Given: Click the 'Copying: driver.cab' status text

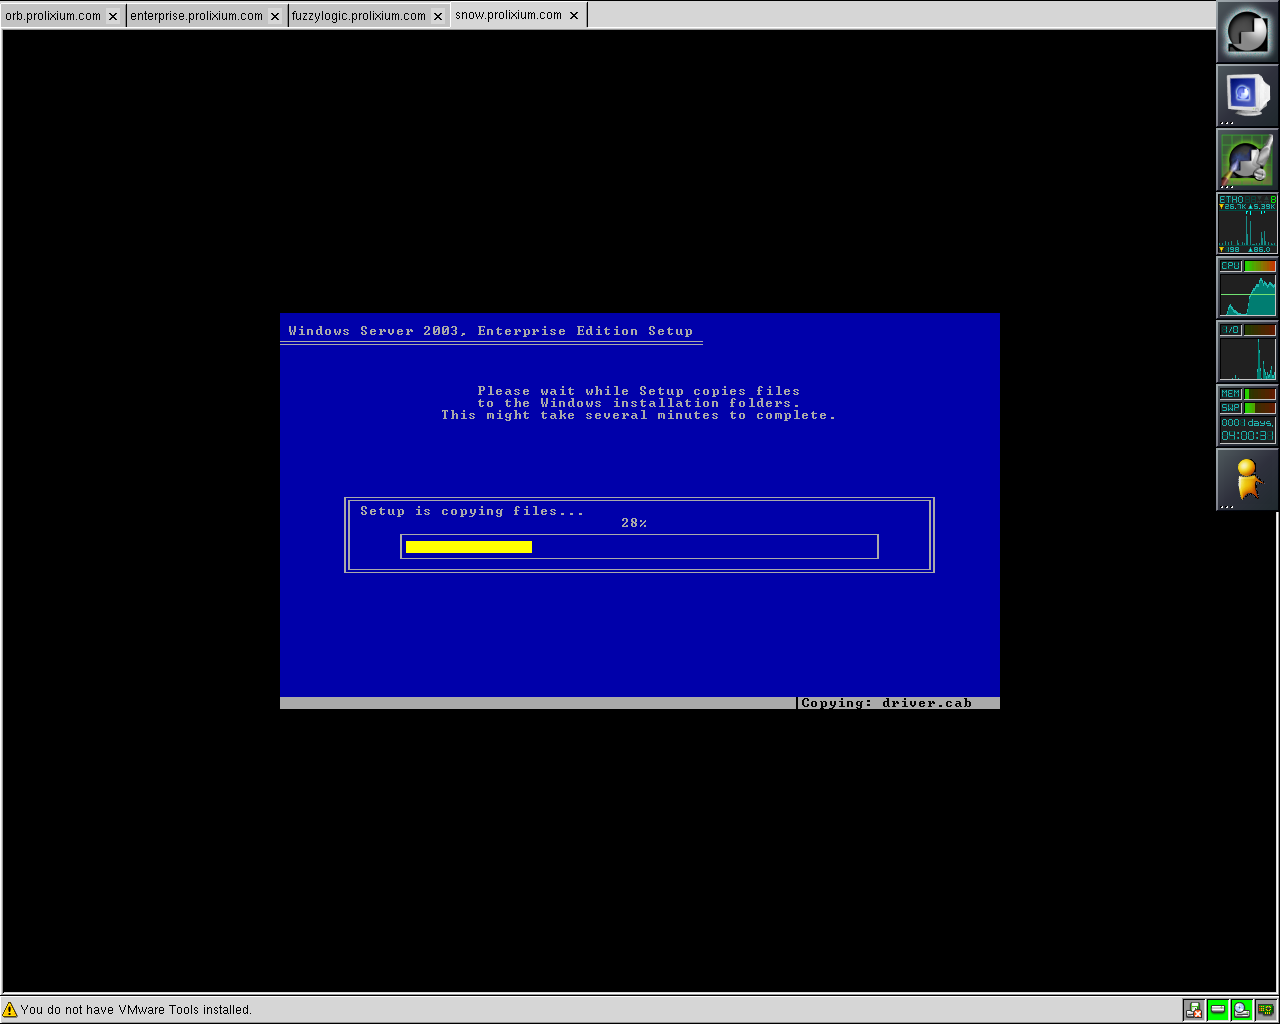Looking at the screenshot, I should (x=887, y=703).
